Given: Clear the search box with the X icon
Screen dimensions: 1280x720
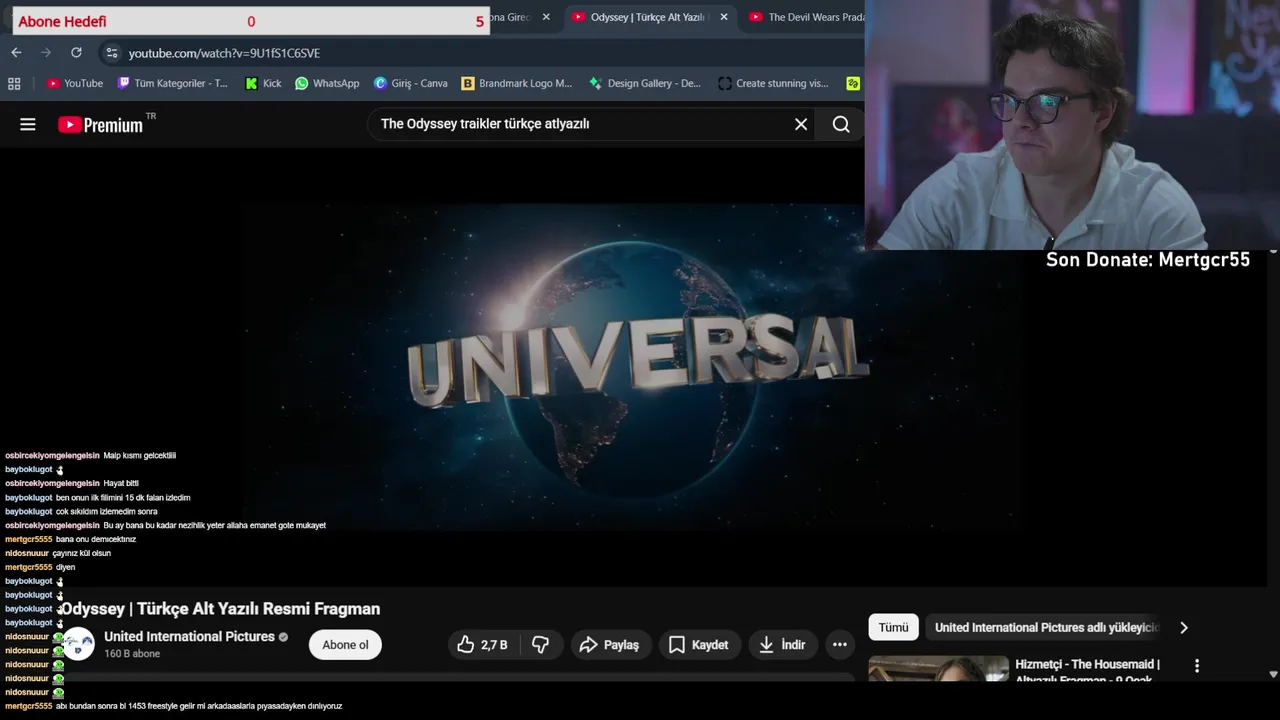Looking at the screenshot, I should tap(801, 124).
